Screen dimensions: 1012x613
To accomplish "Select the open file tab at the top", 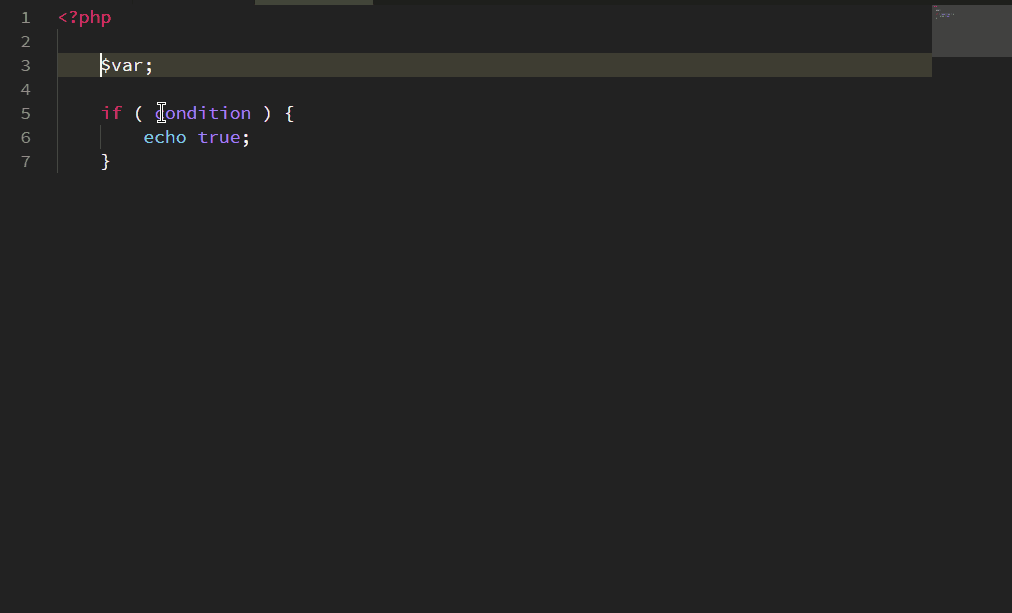I will pos(312,3).
